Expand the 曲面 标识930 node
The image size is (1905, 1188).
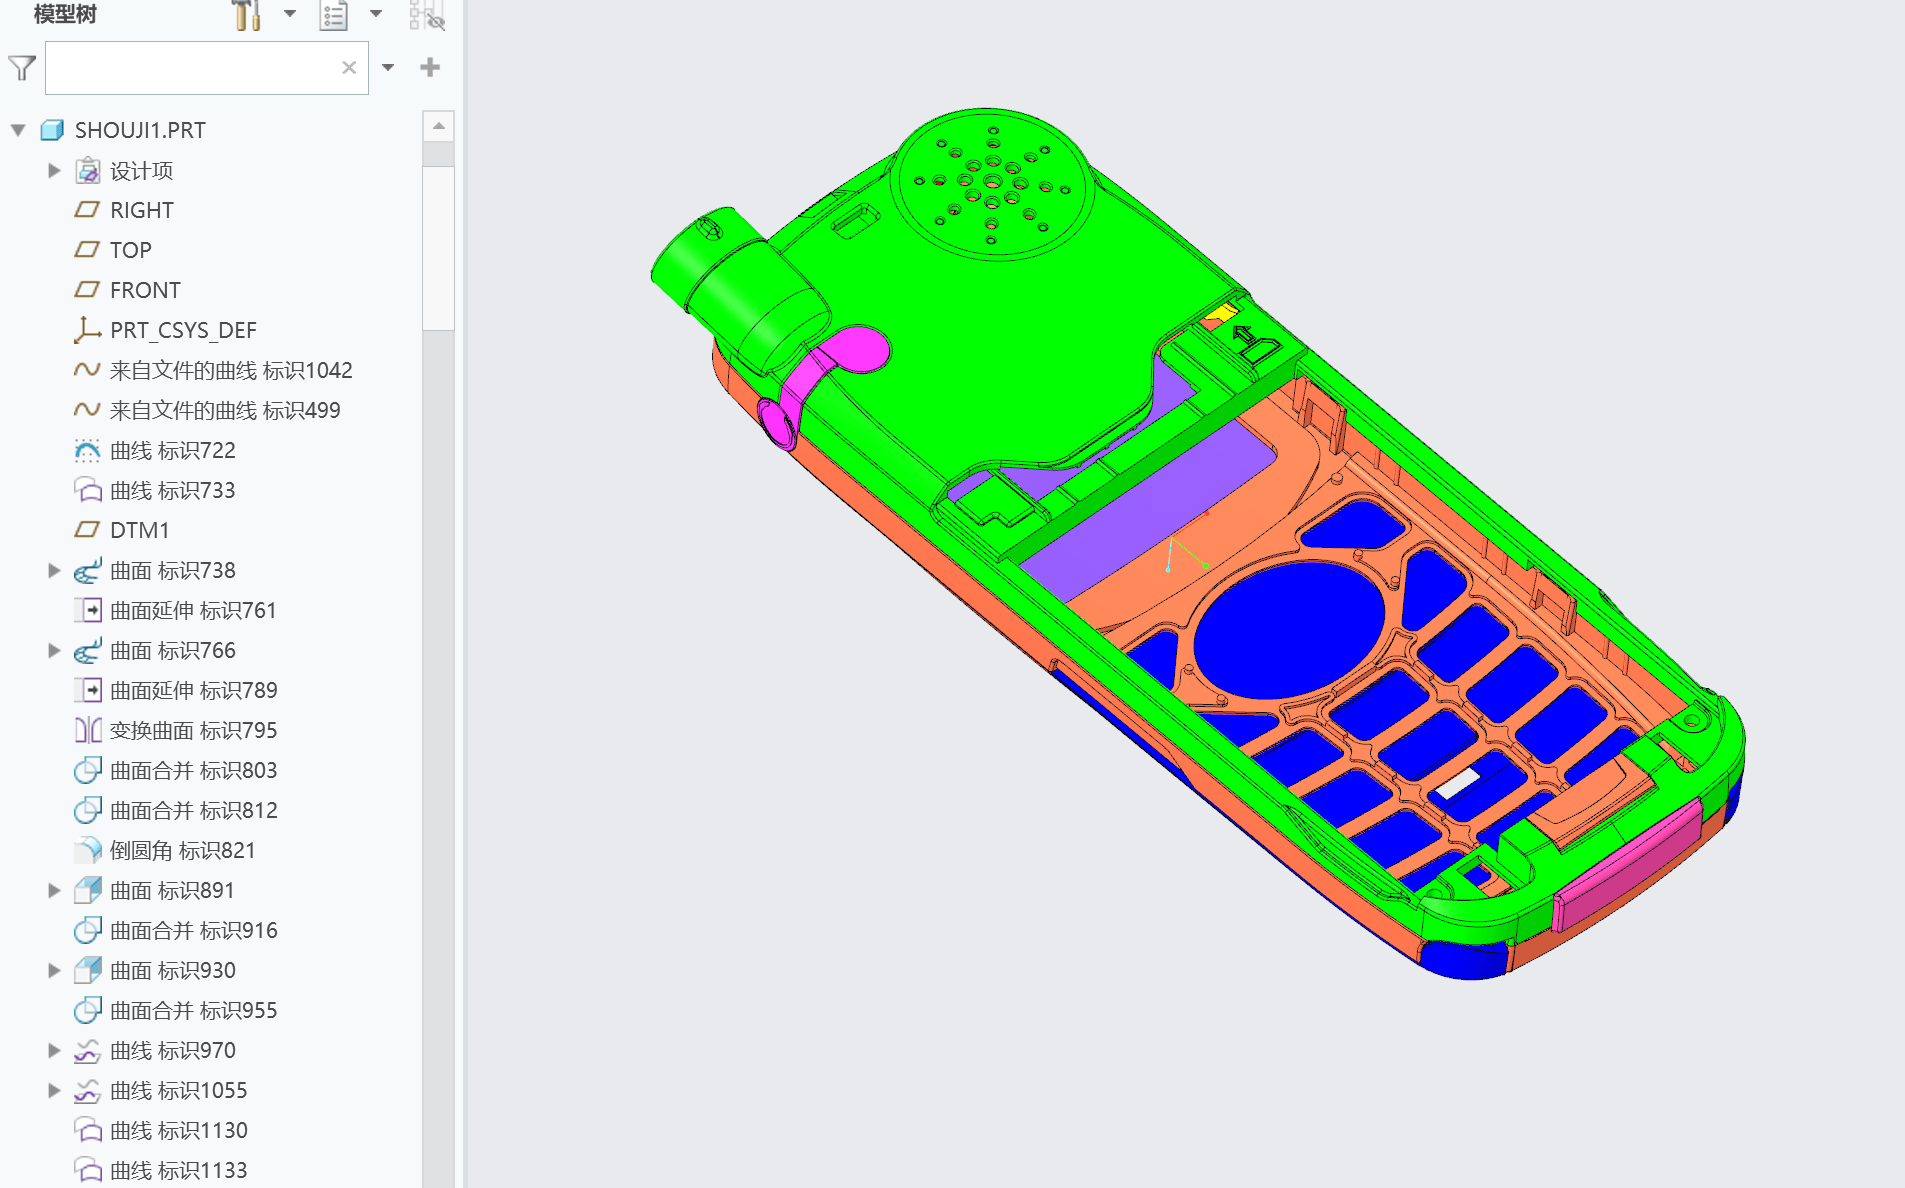pos(54,970)
